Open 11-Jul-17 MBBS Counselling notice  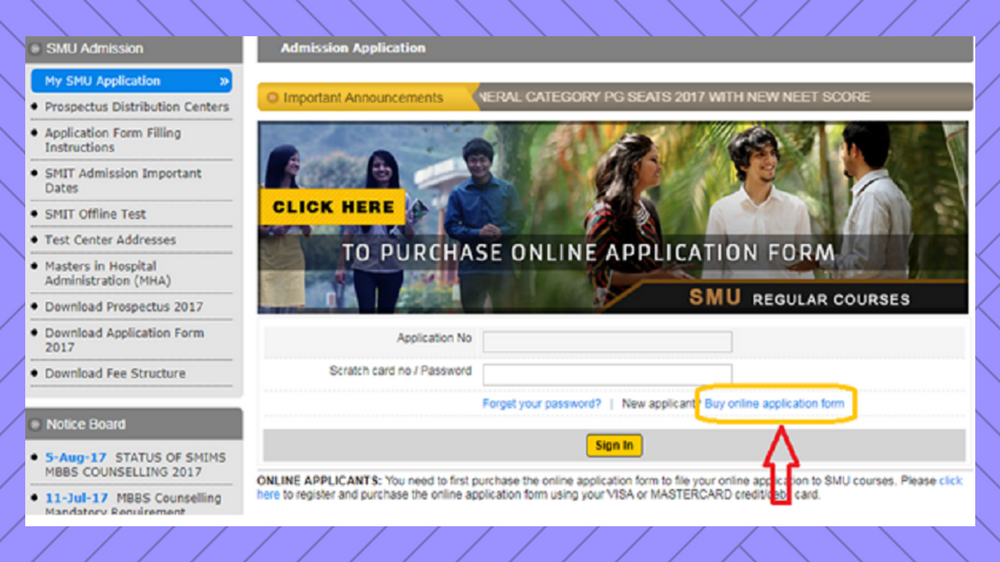coord(133,504)
